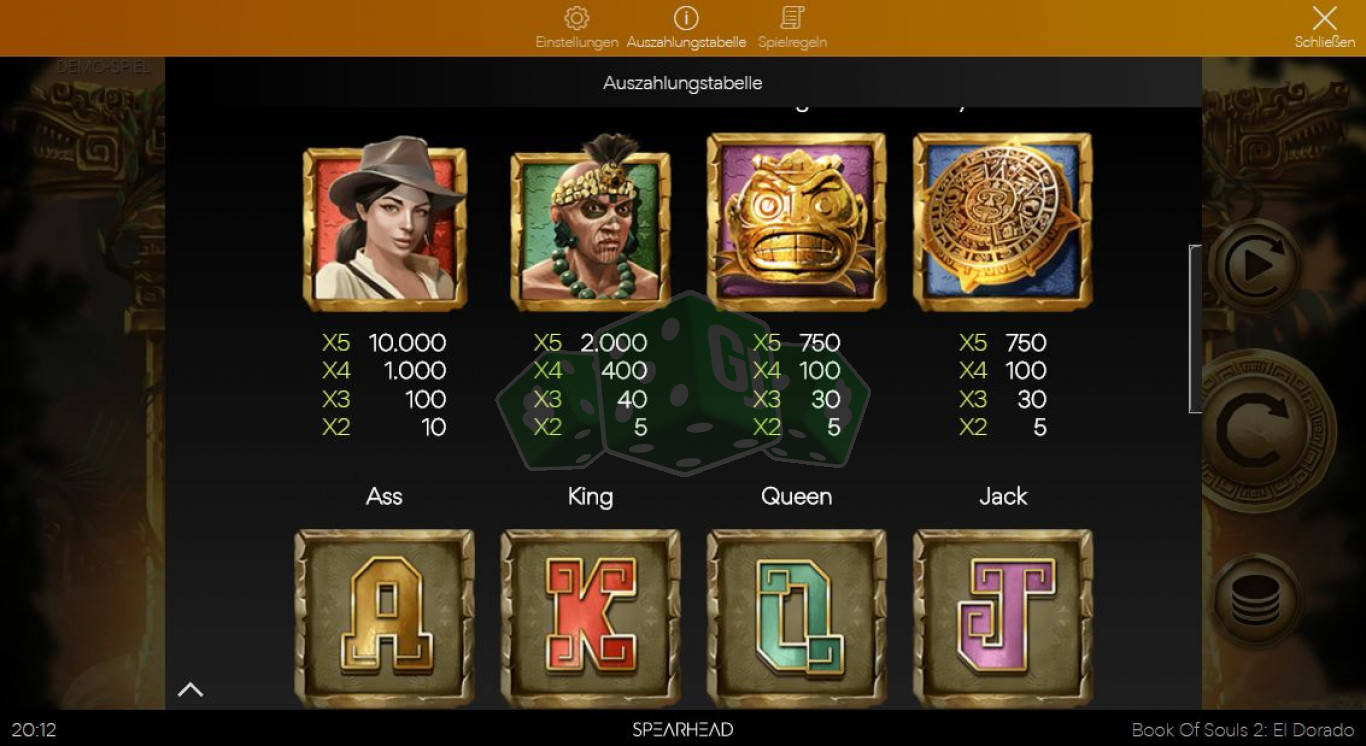Viewport: 1366px width, 746px height.
Task: Select the golden mask symbol
Action: pos(796,222)
